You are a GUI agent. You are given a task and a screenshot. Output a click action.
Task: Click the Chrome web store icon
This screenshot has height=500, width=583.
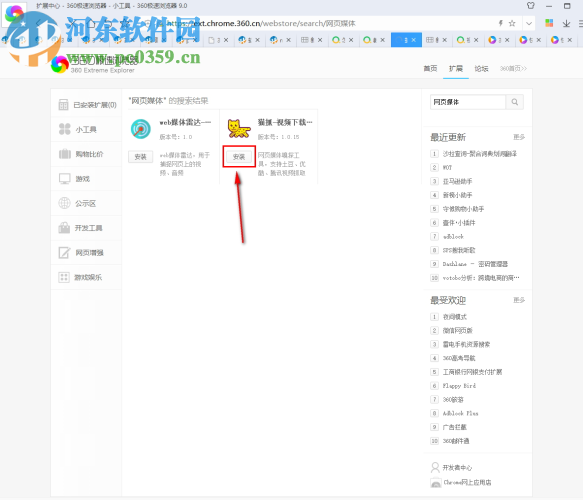coord(435,483)
